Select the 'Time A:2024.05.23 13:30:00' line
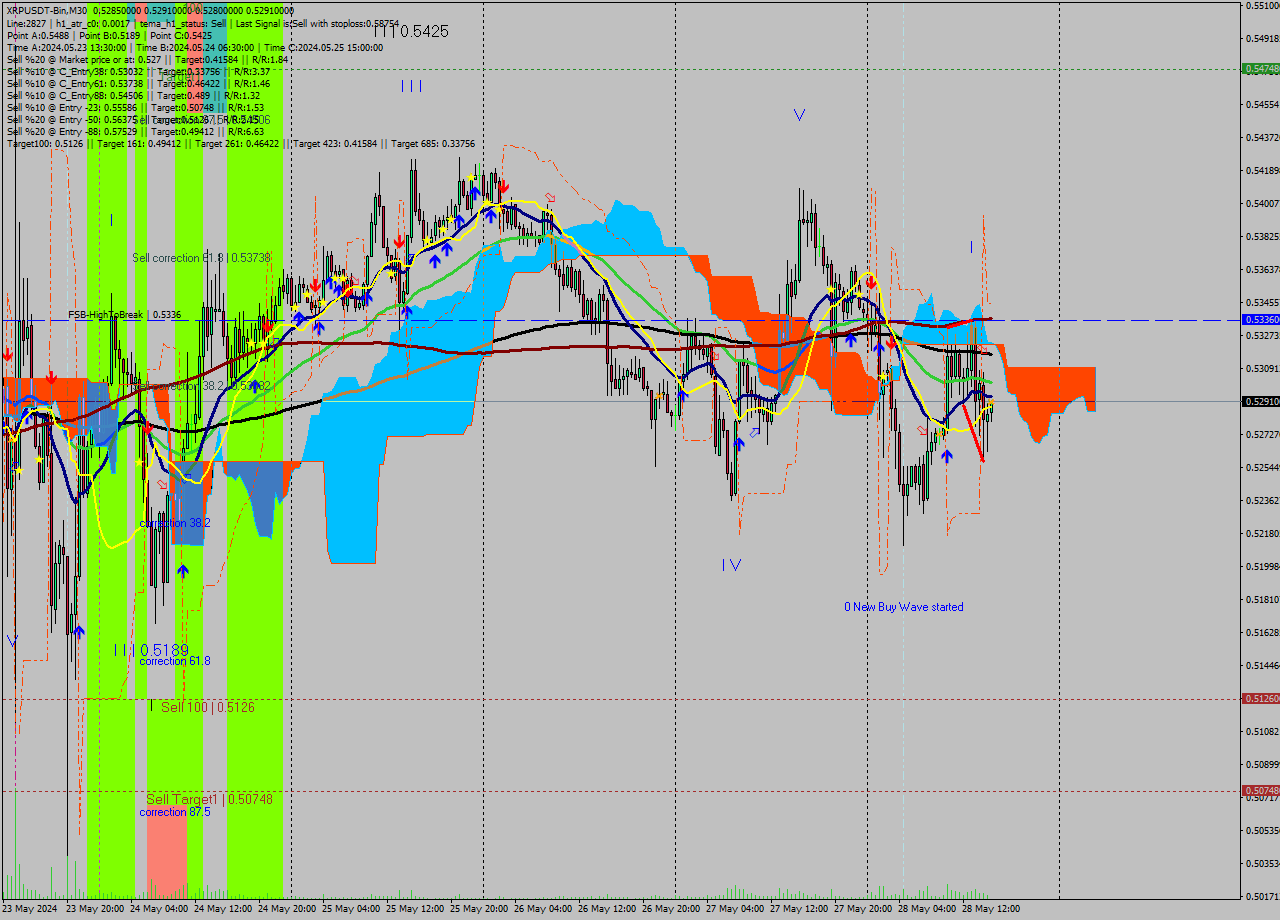 point(195,47)
